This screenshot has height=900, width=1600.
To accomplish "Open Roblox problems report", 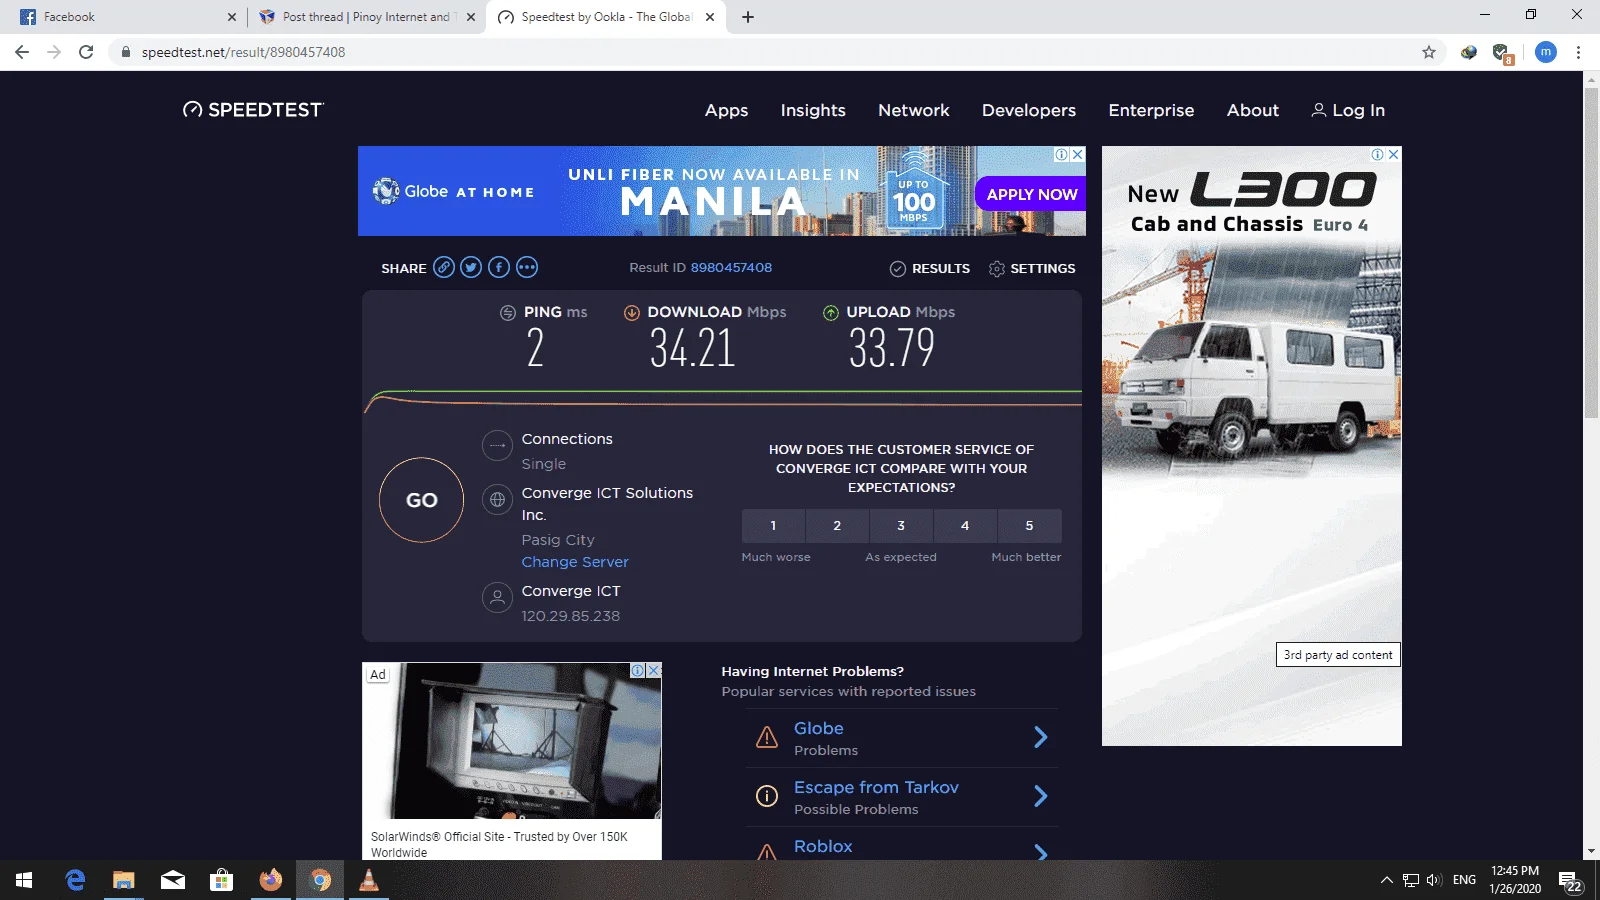I will 823,846.
